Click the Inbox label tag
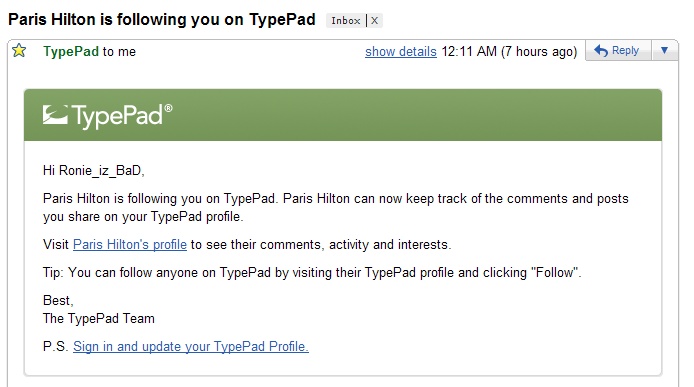 (x=346, y=20)
